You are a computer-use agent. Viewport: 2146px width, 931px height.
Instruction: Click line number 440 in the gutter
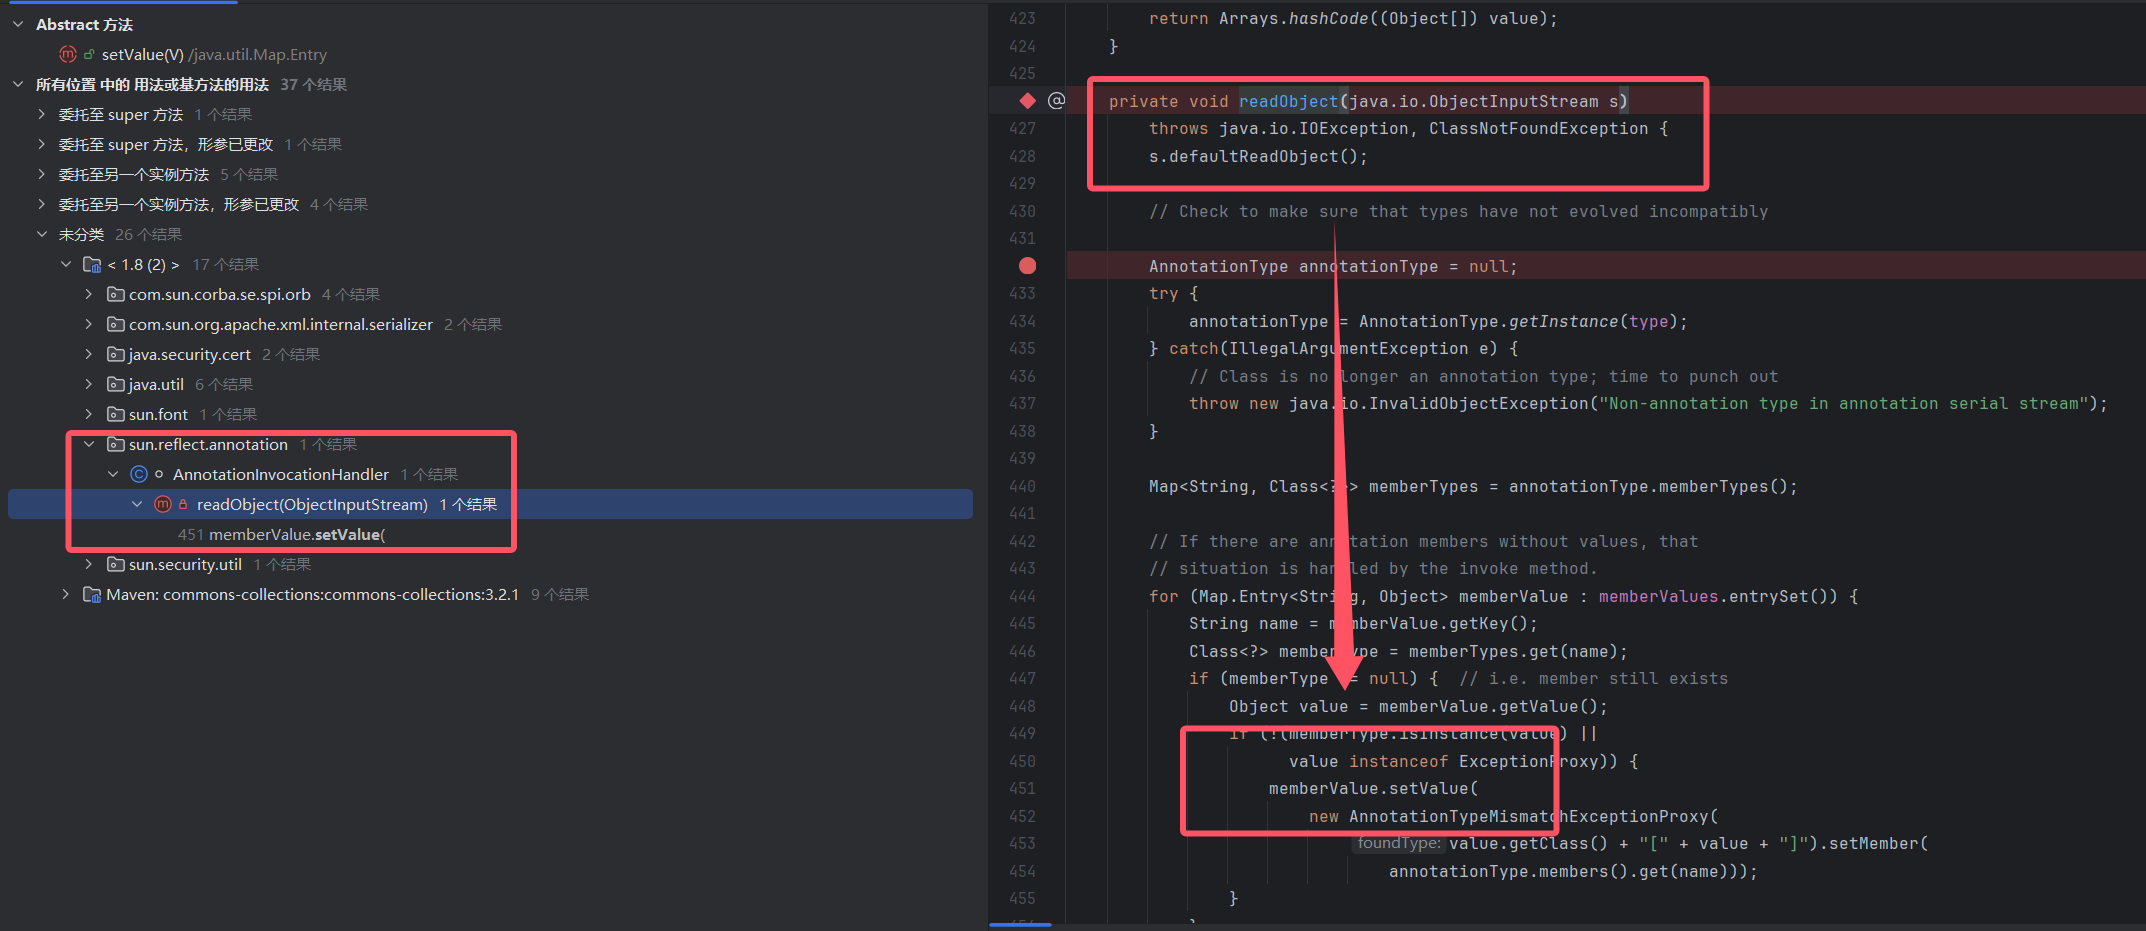click(1022, 486)
